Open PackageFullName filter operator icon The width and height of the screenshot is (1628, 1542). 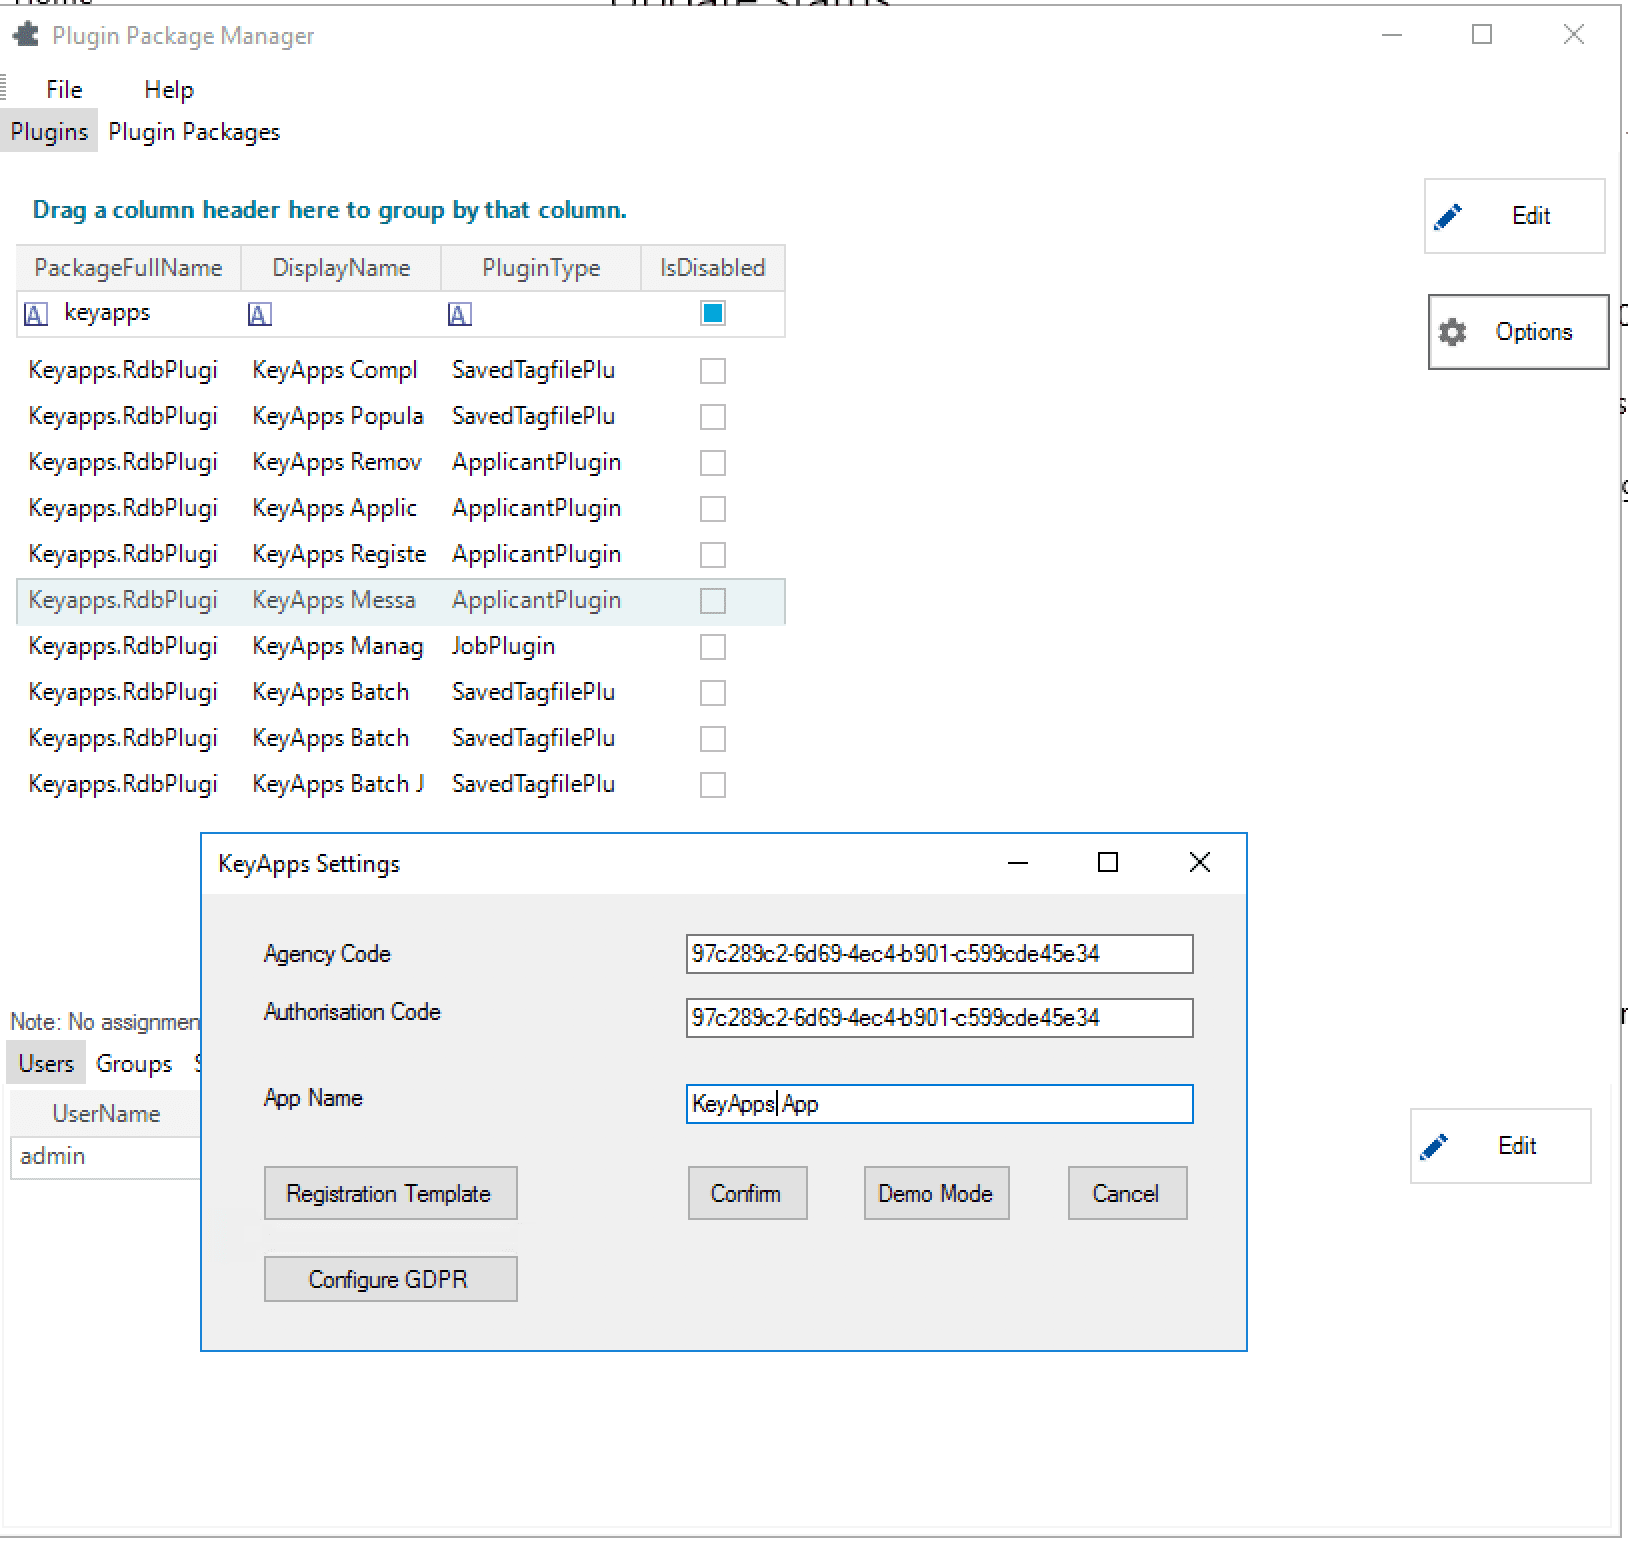(x=35, y=315)
